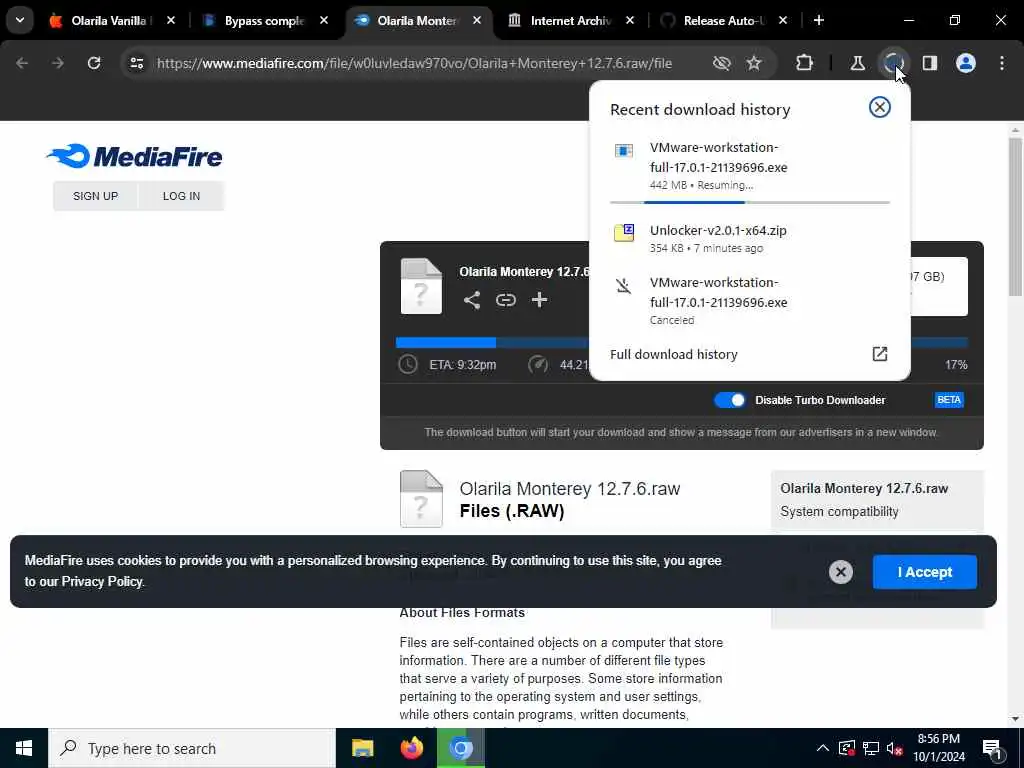This screenshot has height=768, width=1024.
Task: Click the download speed gauge icon
Action: 537,364
